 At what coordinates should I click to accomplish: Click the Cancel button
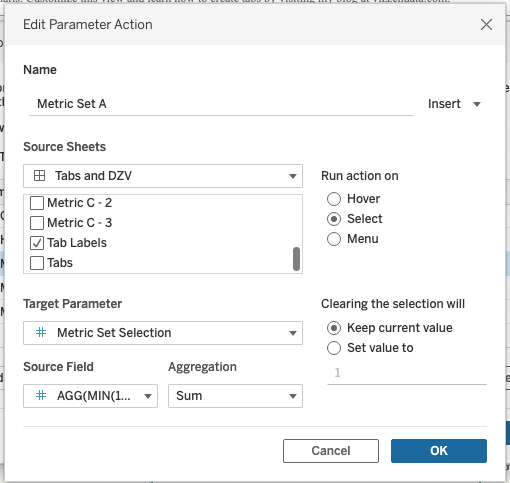(x=331, y=451)
